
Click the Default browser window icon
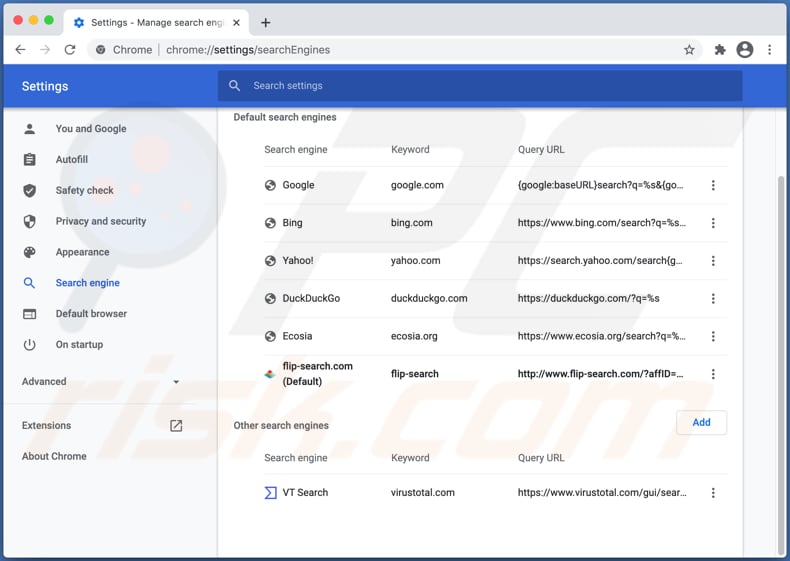(30, 314)
